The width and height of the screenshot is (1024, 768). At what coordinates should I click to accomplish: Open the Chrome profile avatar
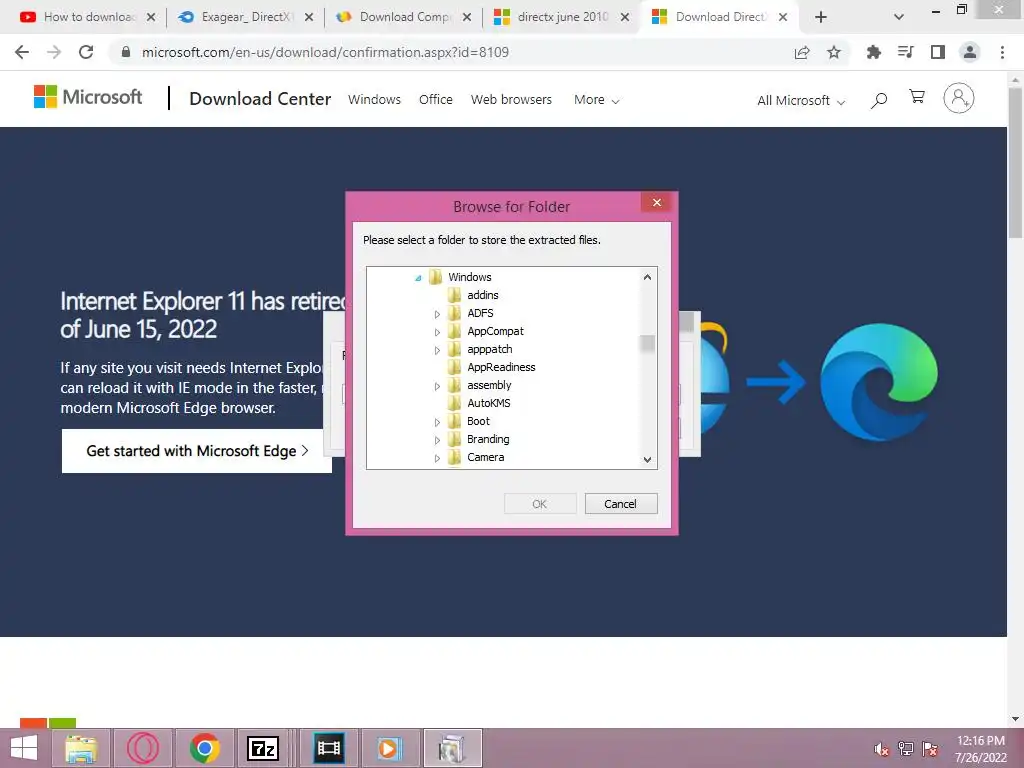[970, 52]
